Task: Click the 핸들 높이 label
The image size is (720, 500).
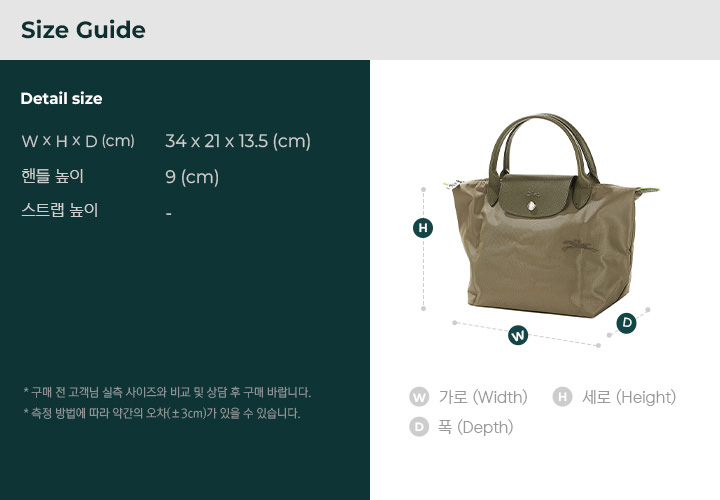Action: click(52, 176)
